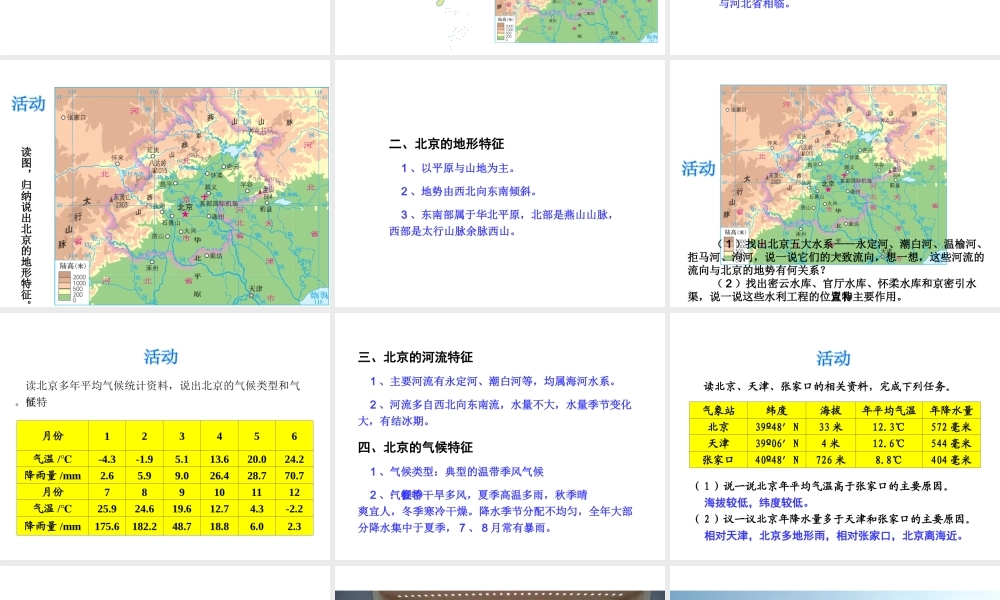Select the slide with the 气象站 comparison table
Image resolution: width=1000 pixels, height=600 pixels.
coord(835,436)
